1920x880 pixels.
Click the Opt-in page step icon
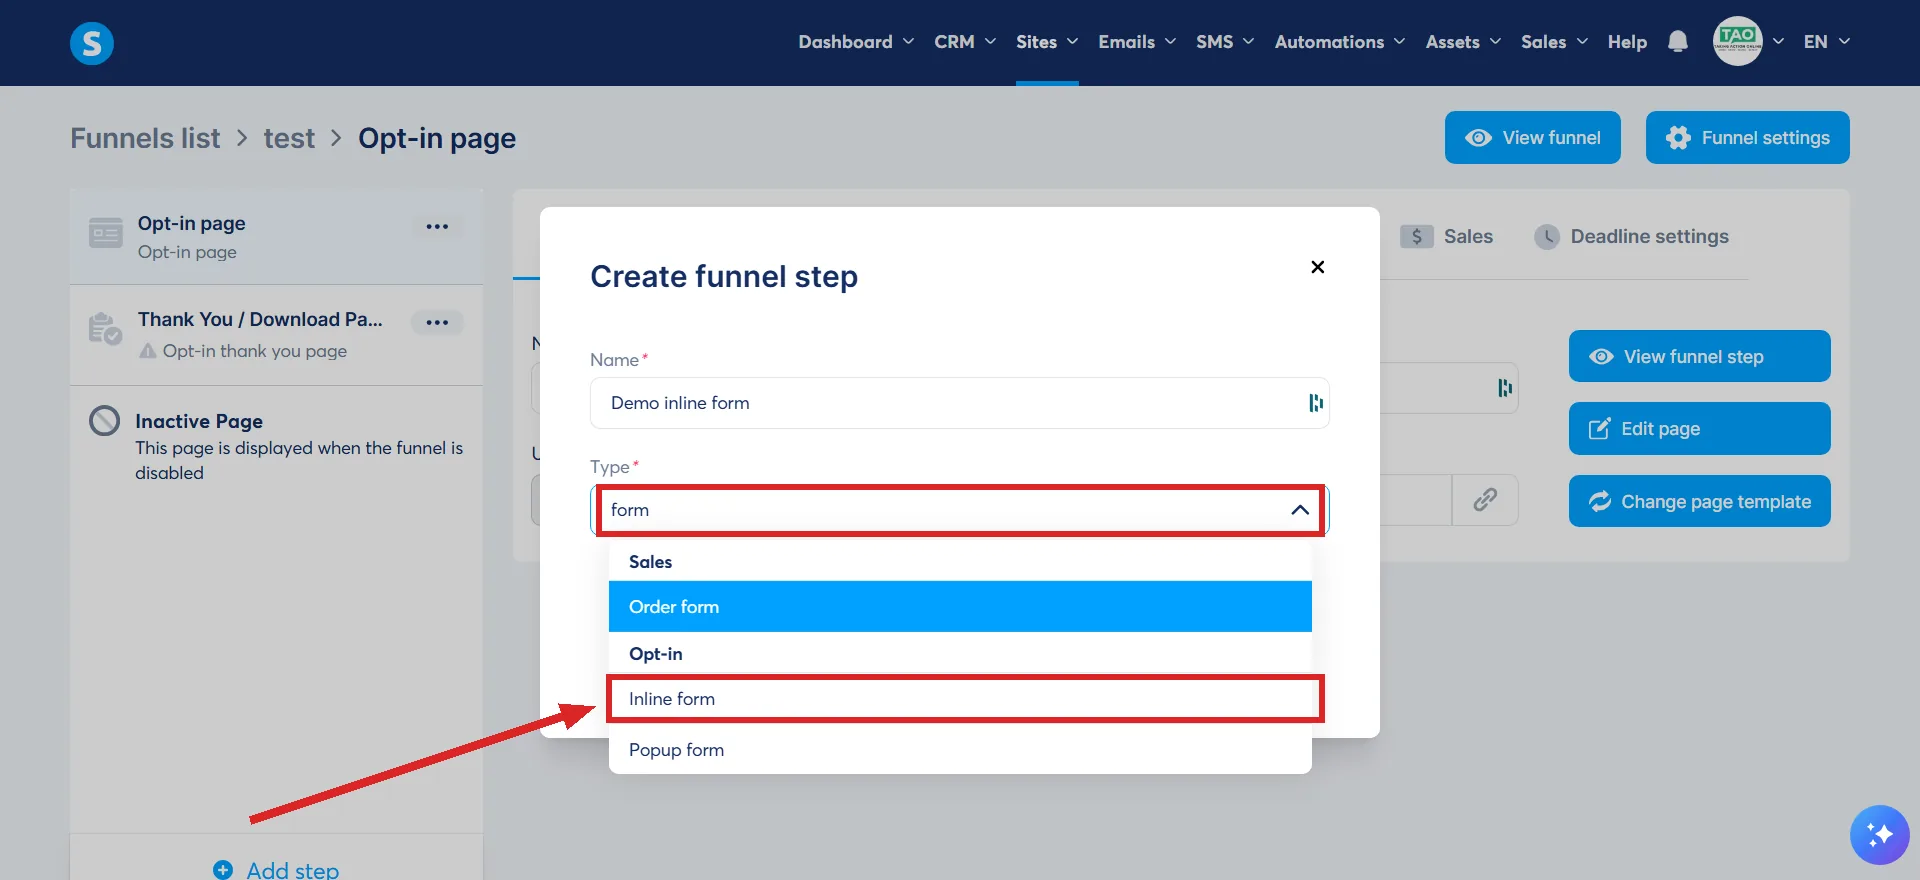point(106,233)
